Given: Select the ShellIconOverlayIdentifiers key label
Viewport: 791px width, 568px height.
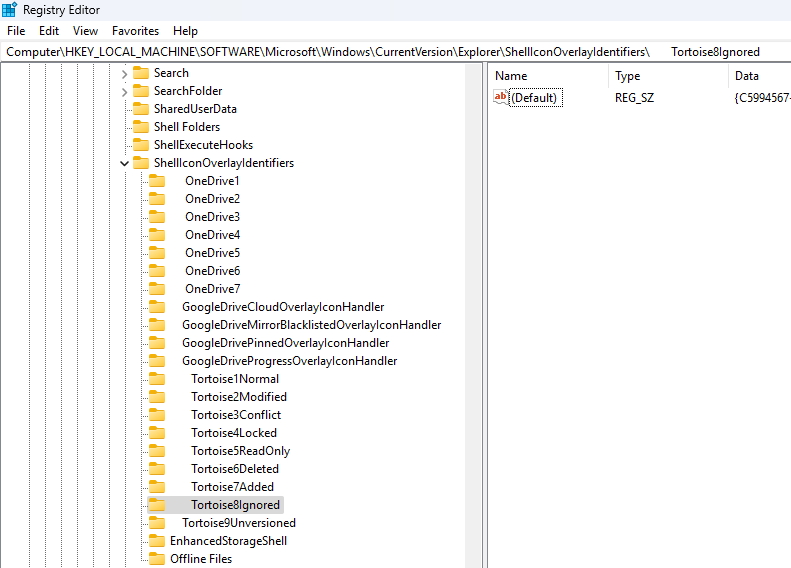Looking at the screenshot, I should pos(223,163).
